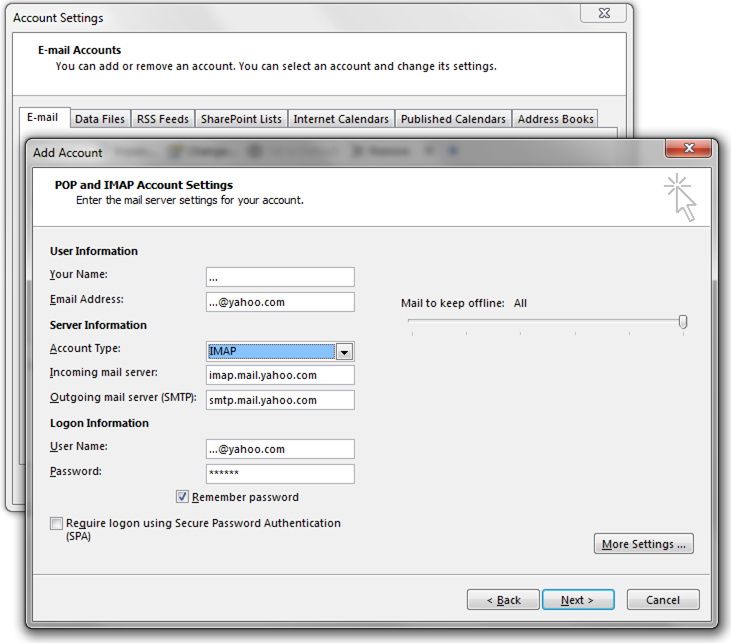
Task: Enable Require logon using Secure Password Authentication
Action: pyautogui.click(x=57, y=523)
